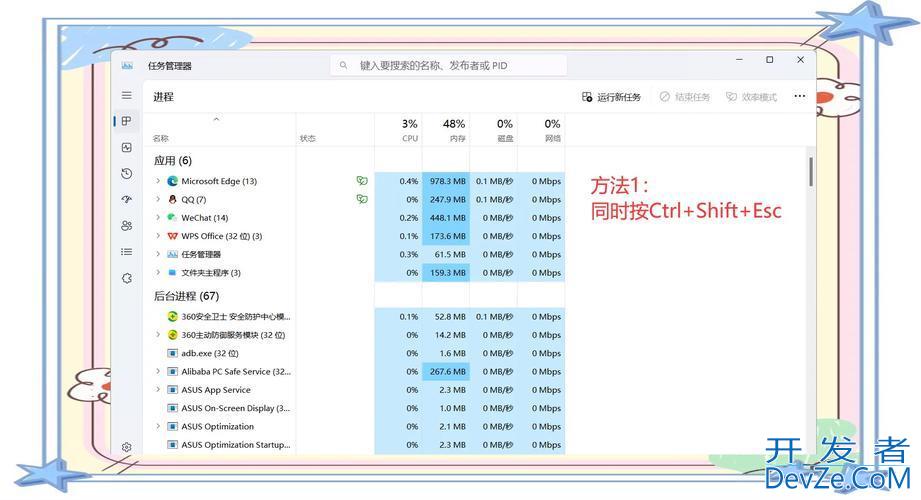Click the 文件夹主程序 folder icon
Screen dimensions: 921x500
(172, 273)
